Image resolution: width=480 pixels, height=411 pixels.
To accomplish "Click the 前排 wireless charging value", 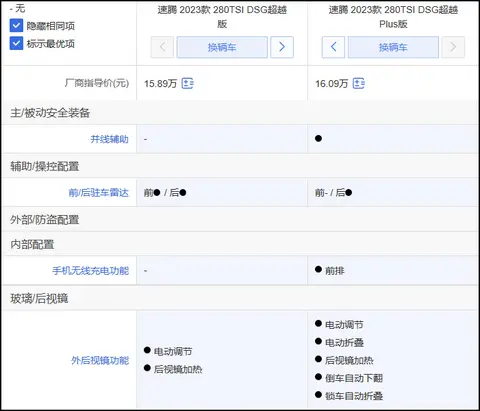I will (335, 271).
